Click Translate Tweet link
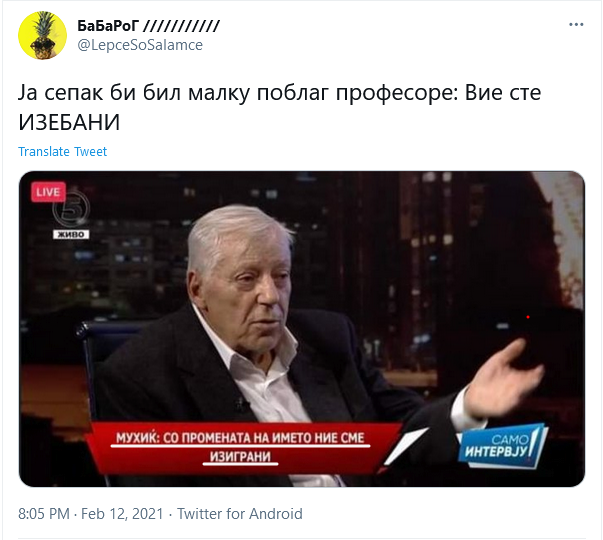 point(62,152)
